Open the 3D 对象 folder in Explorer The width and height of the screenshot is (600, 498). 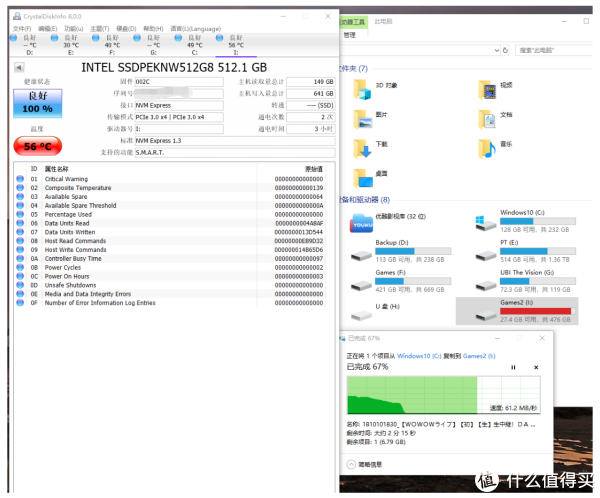coord(375,89)
